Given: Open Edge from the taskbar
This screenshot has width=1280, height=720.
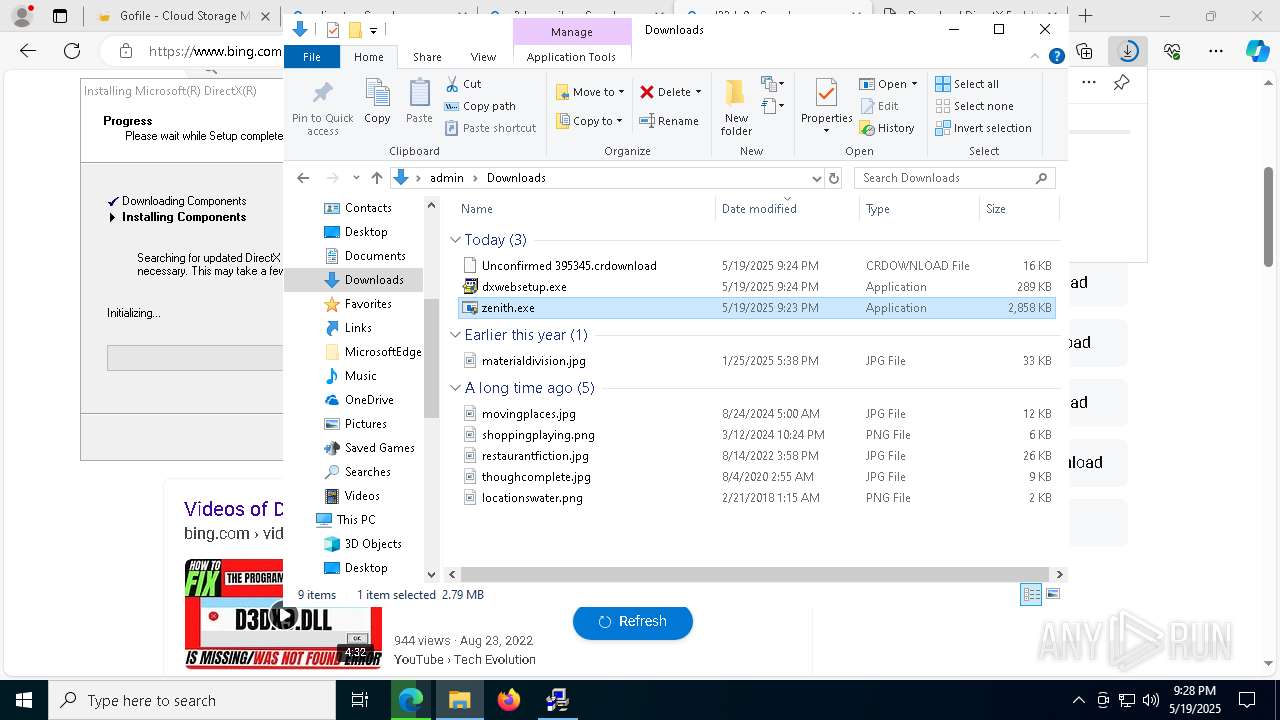Looking at the screenshot, I should (x=411, y=700).
